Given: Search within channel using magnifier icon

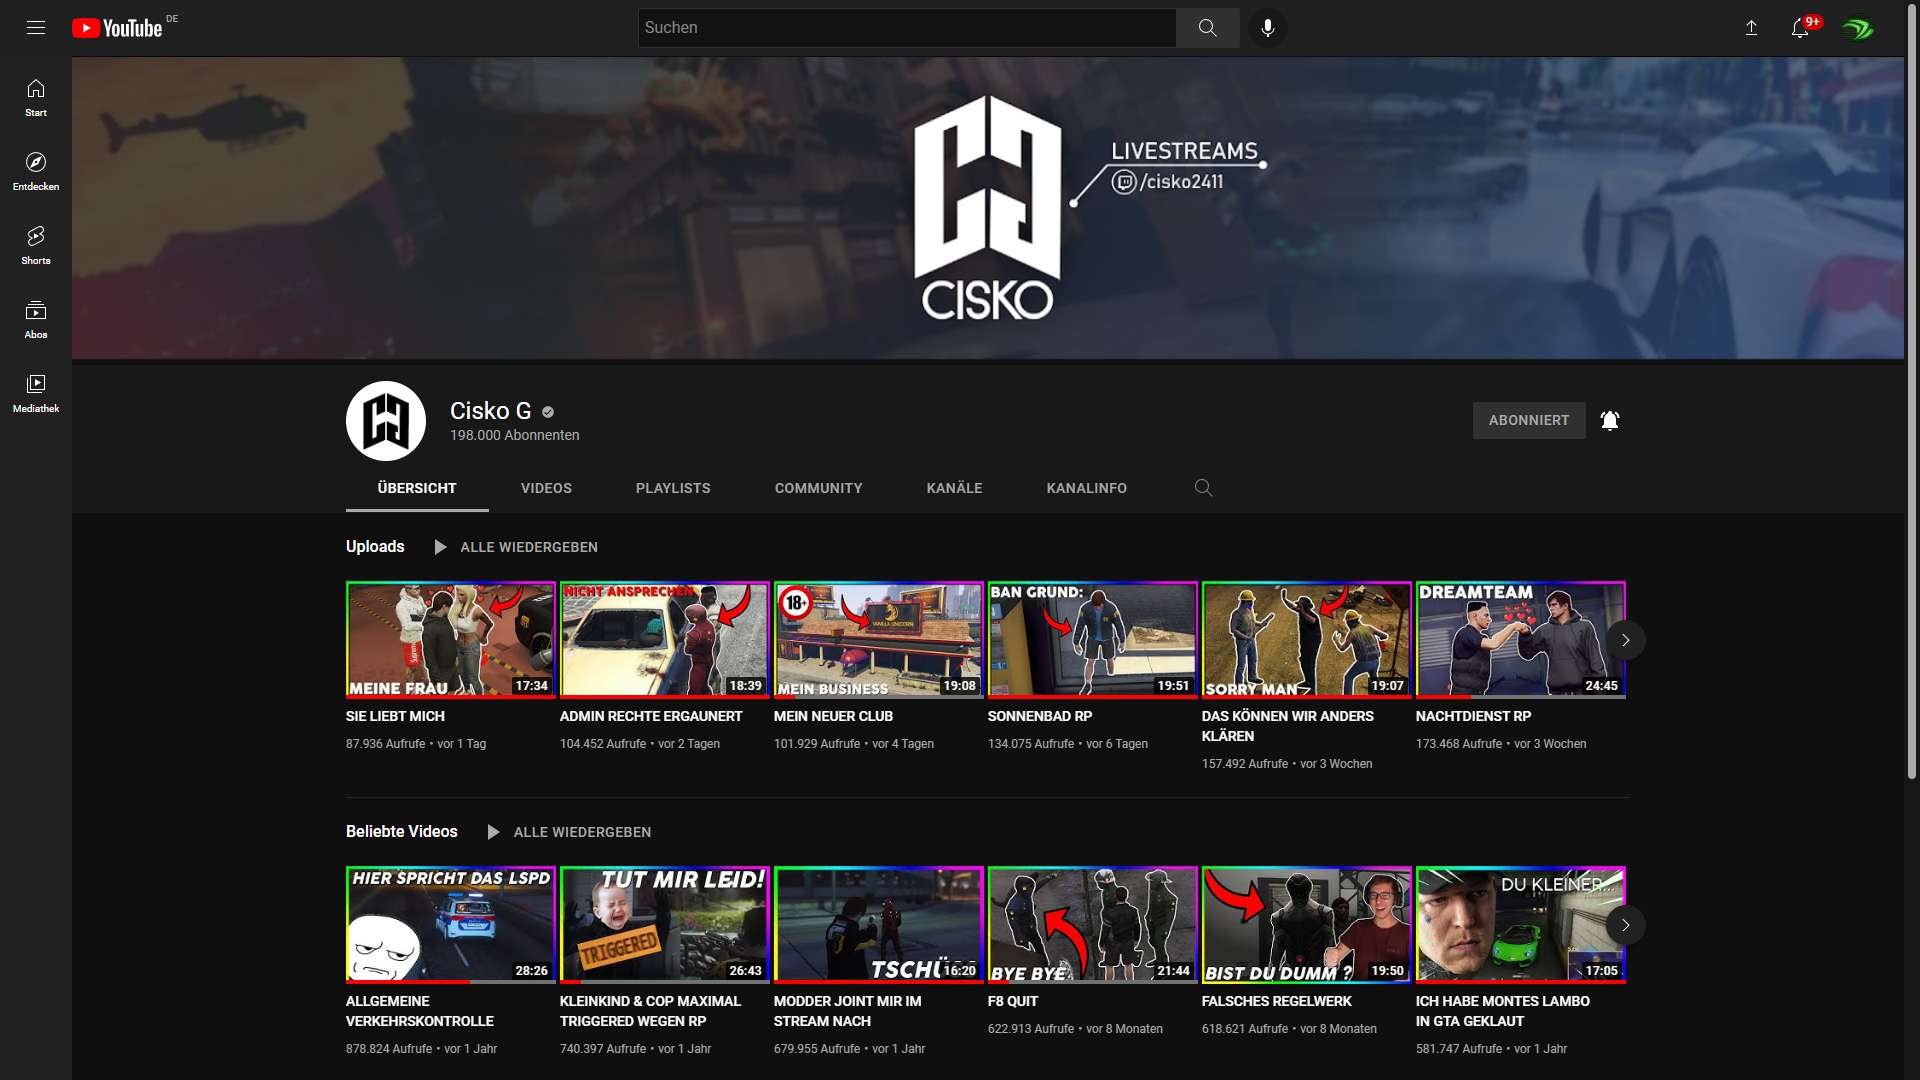Looking at the screenshot, I should [x=1203, y=488].
